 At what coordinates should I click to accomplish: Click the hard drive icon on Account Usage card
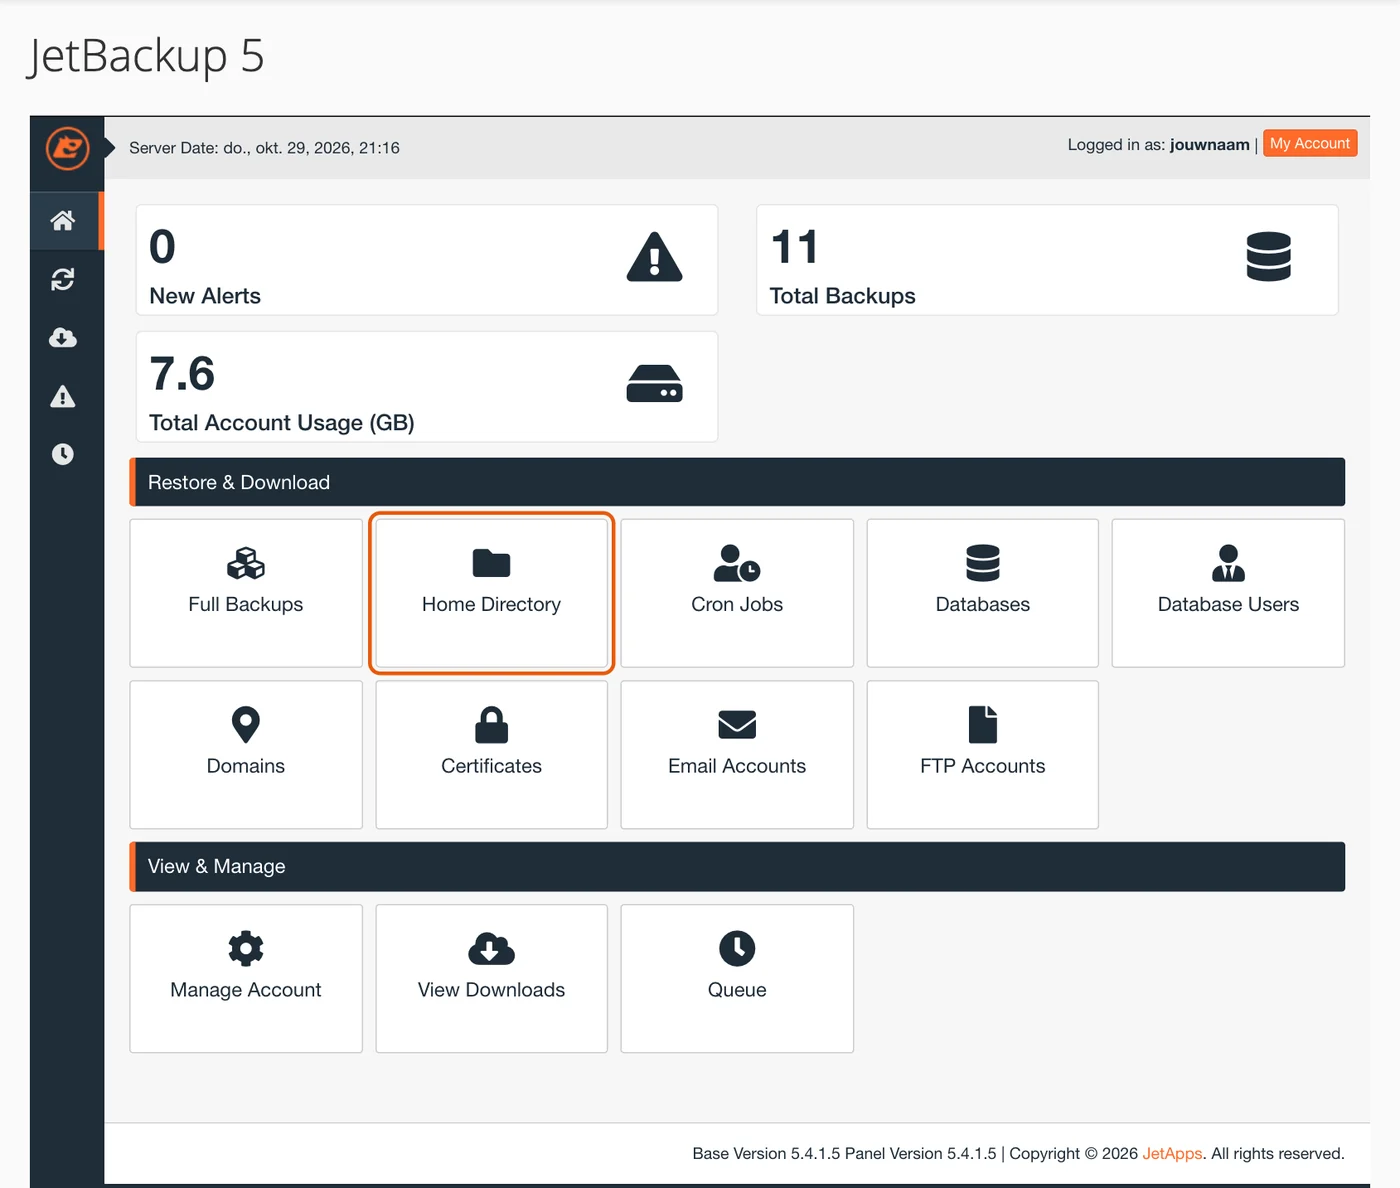tap(655, 384)
